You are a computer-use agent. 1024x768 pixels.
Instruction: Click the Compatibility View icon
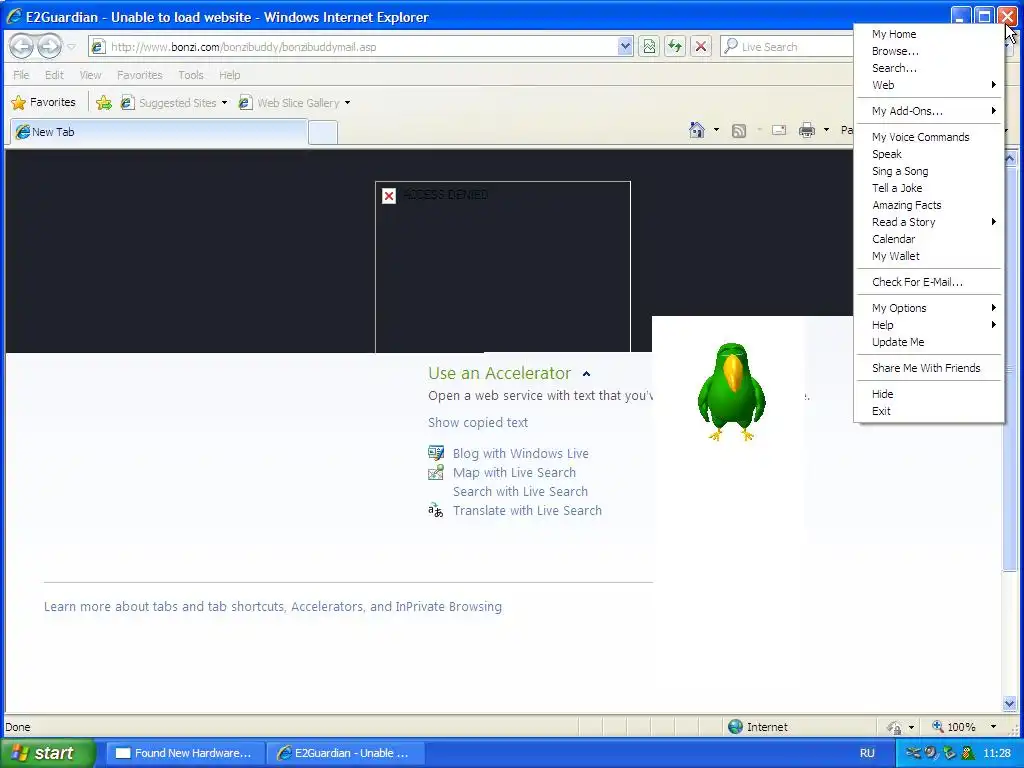point(649,46)
